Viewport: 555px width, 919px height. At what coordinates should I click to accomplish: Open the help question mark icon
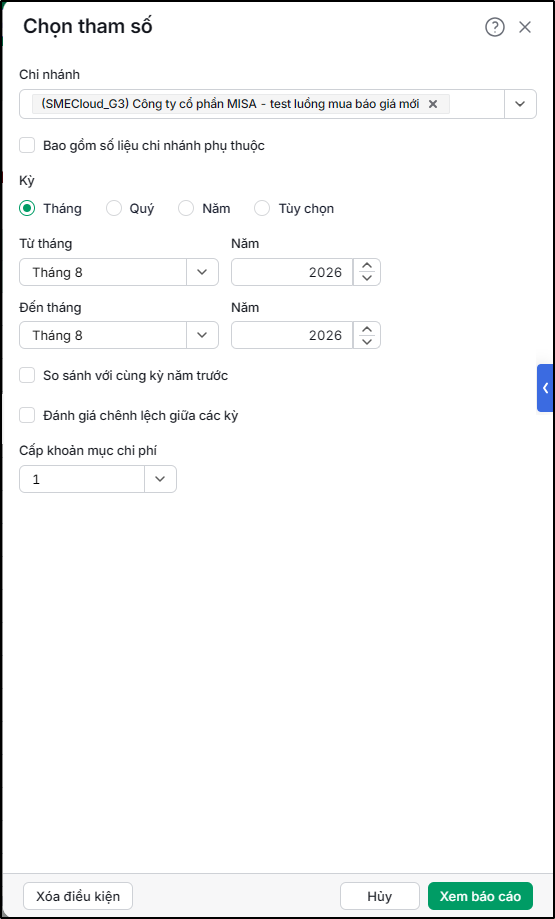pos(495,27)
